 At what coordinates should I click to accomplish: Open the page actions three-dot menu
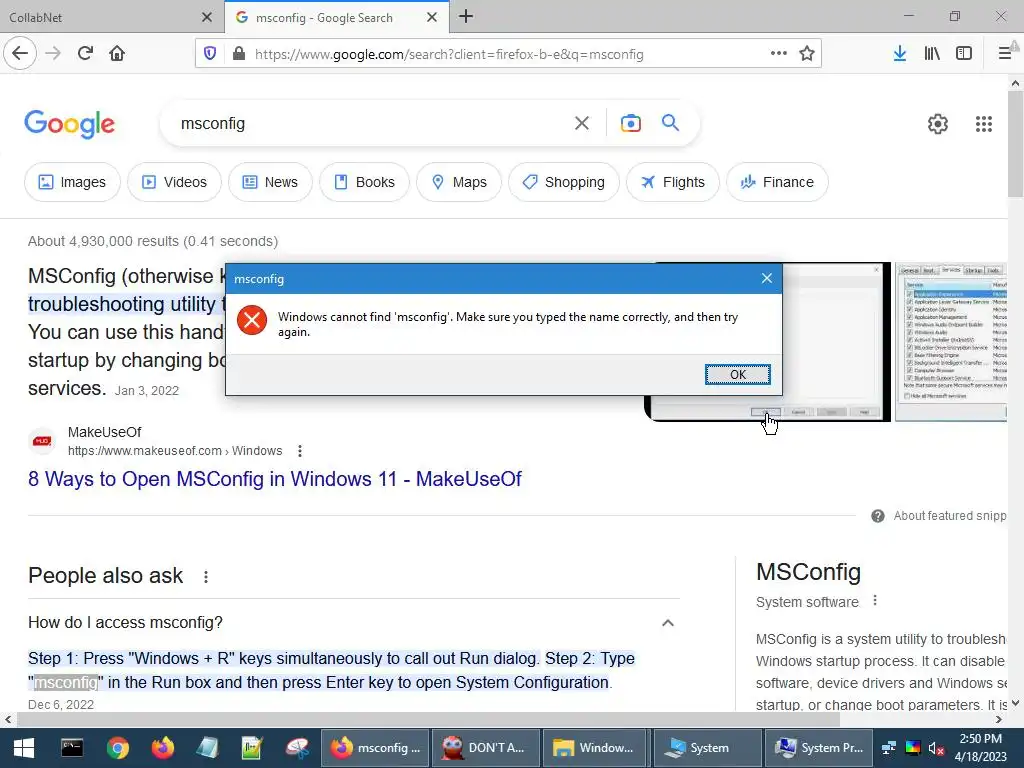[778, 53]
